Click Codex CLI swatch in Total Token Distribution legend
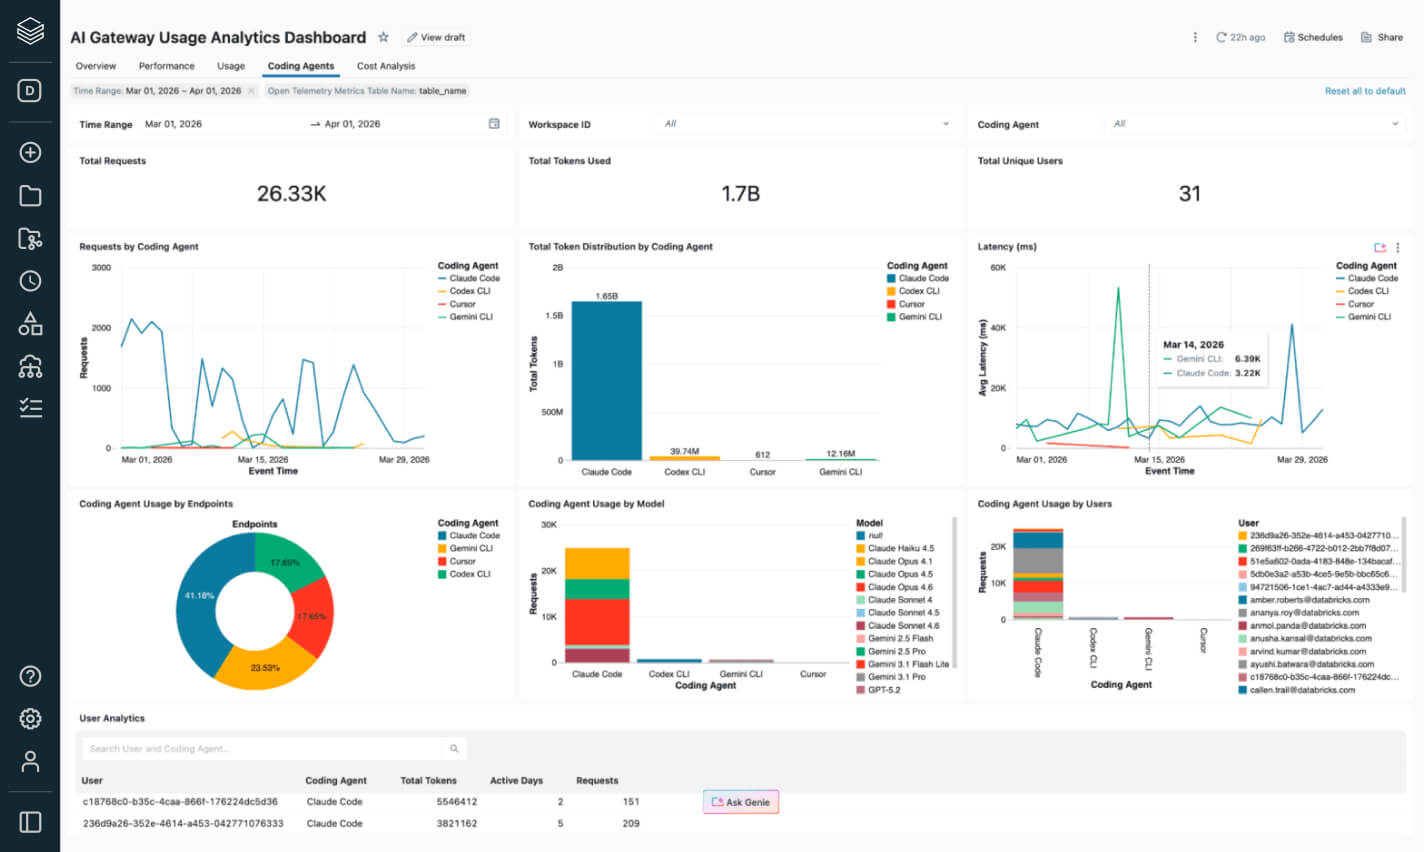The width and height of the screenshot is (1424, 852). click(891, 291)
